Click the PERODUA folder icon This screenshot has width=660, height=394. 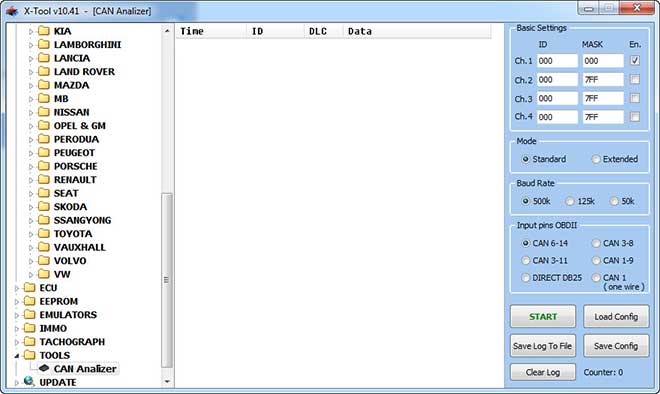(44, 138)
